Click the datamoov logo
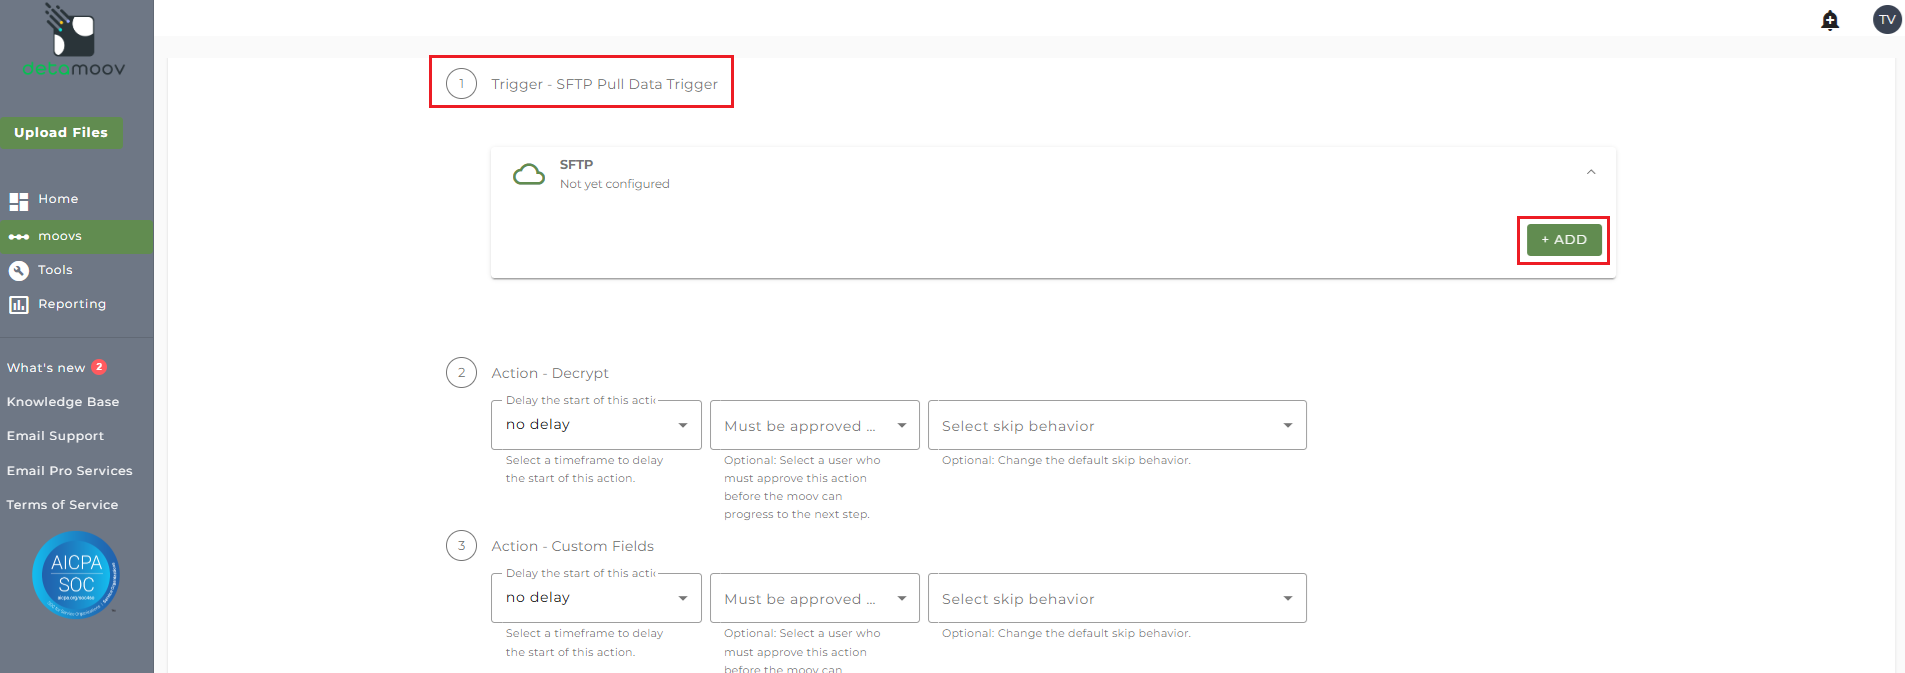Screen dimensions: 1905x673 tap(74, 42)
